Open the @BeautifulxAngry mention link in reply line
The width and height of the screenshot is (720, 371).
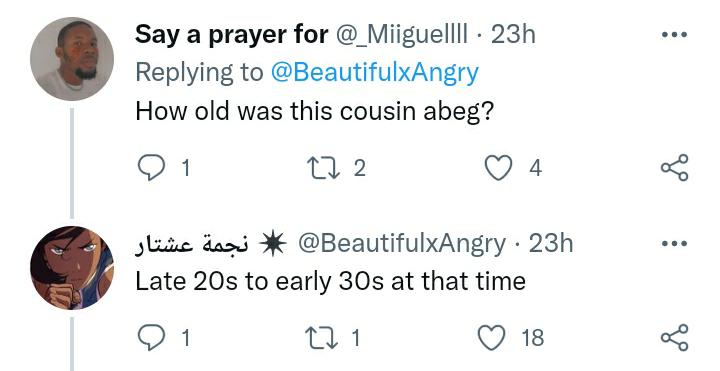tap(375, 73)
